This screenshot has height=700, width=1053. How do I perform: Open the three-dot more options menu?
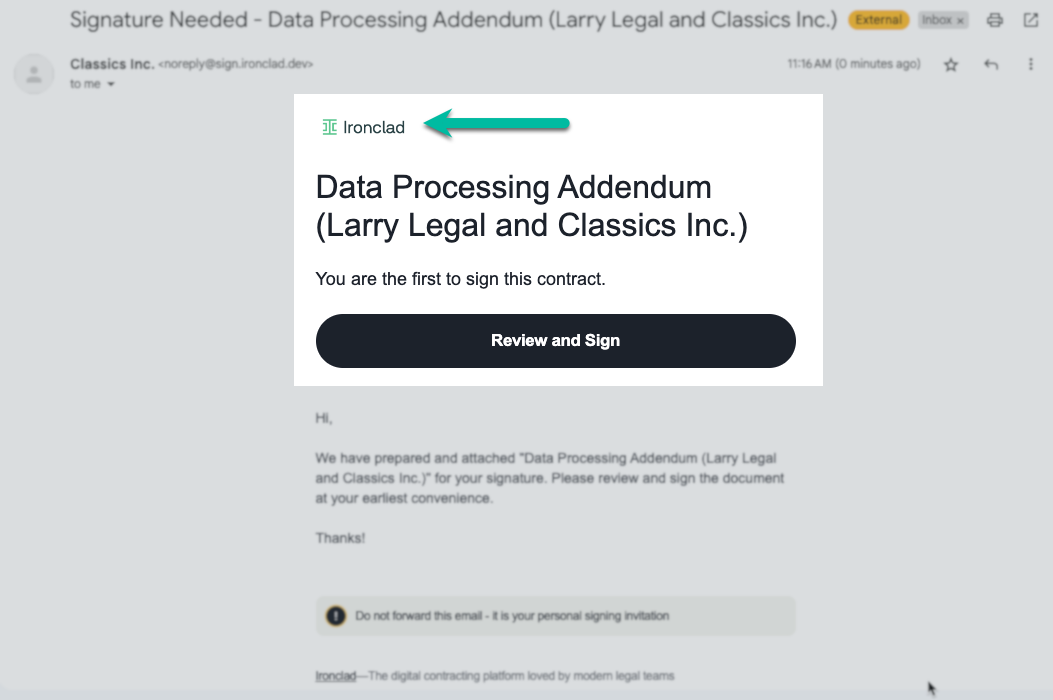click(x=1030, y=64)
